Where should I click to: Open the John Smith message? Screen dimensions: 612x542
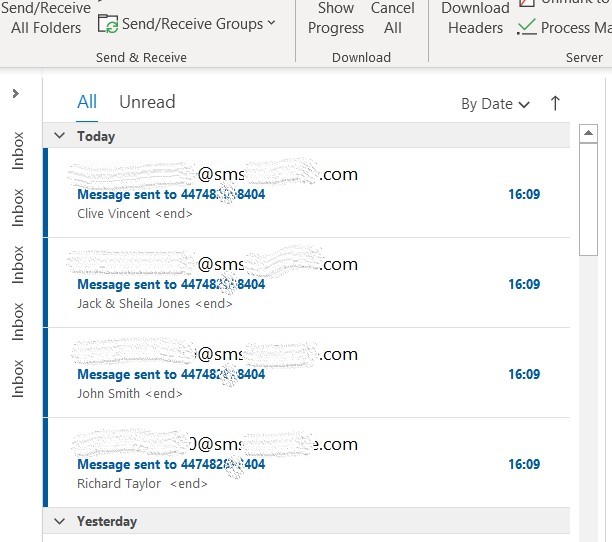tap(306, 373)
